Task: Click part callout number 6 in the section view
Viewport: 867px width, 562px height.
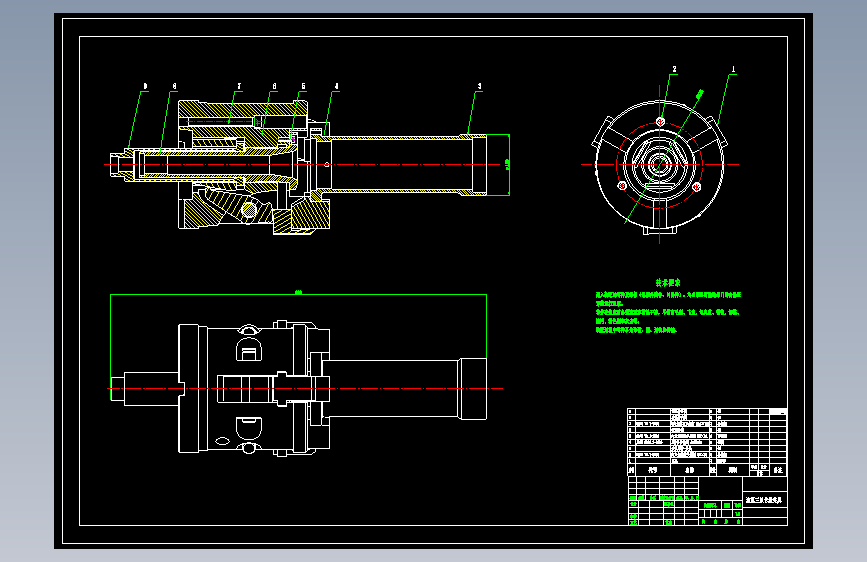Action: [274, 86]
